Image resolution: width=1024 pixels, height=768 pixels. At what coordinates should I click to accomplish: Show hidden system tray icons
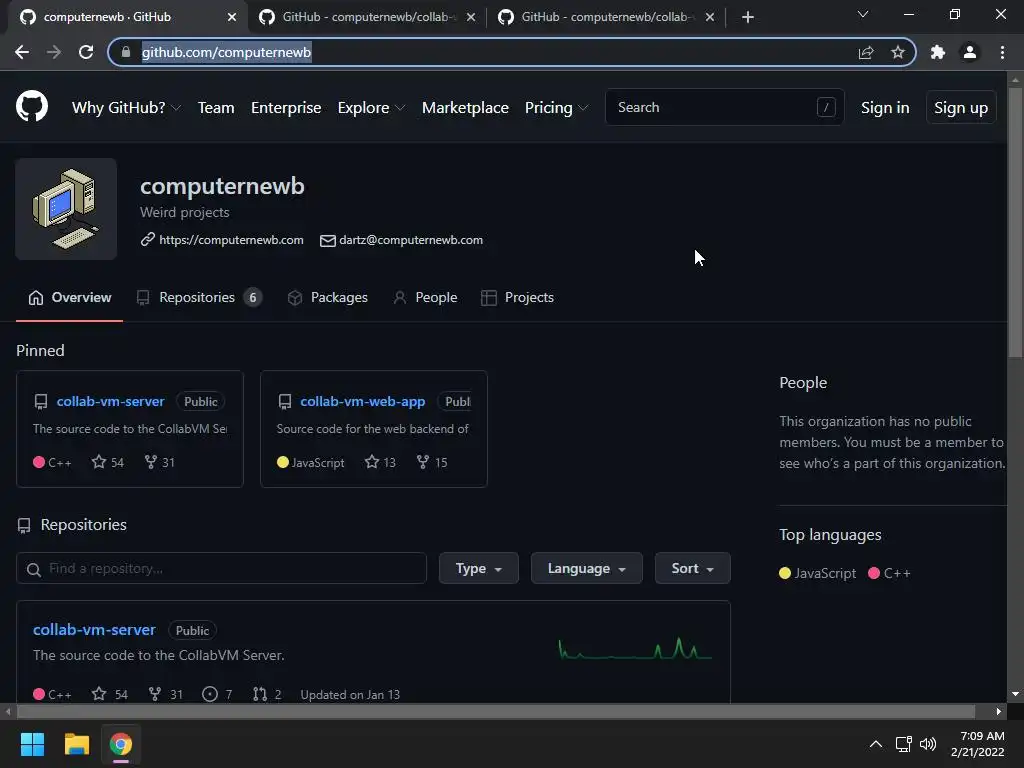(876, 744)
